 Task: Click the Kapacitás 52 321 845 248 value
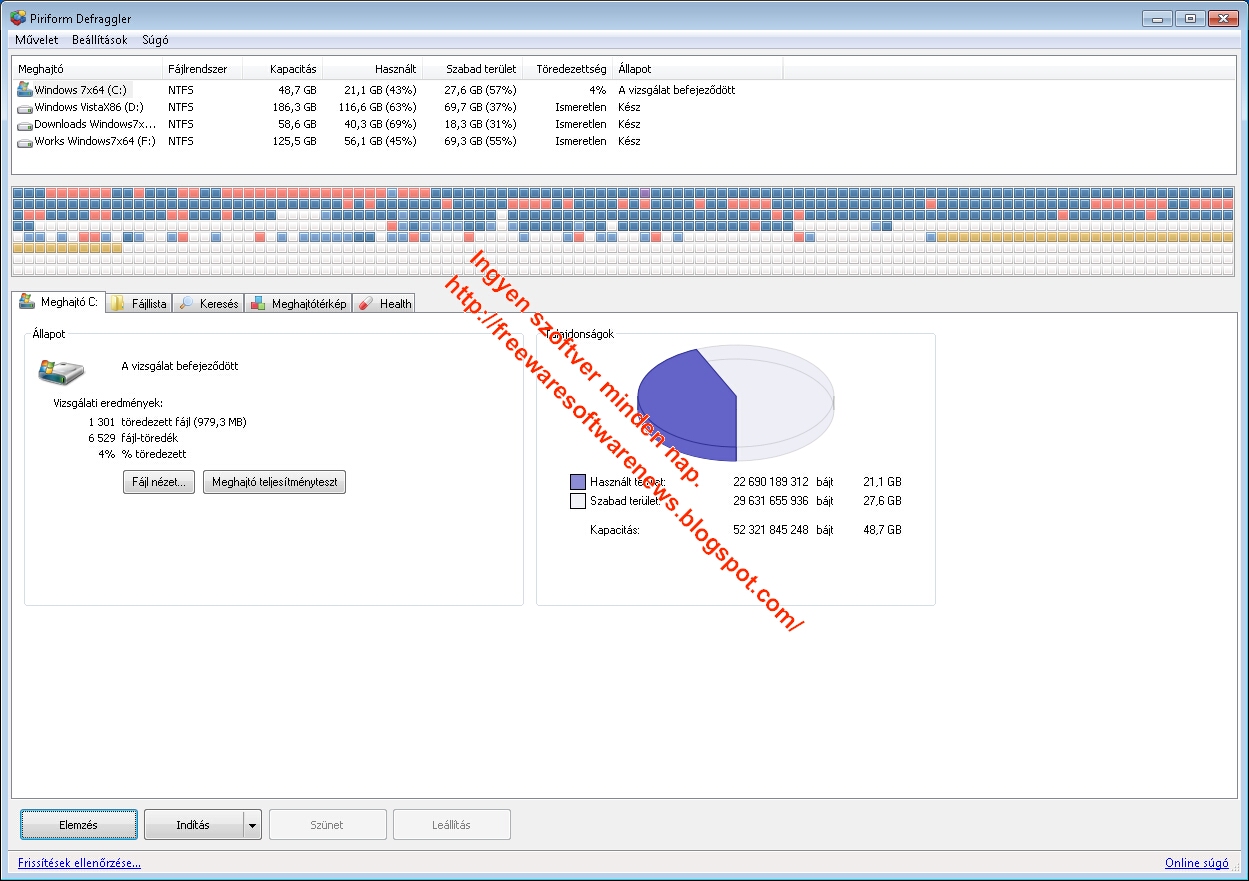(x=771, y=530)
